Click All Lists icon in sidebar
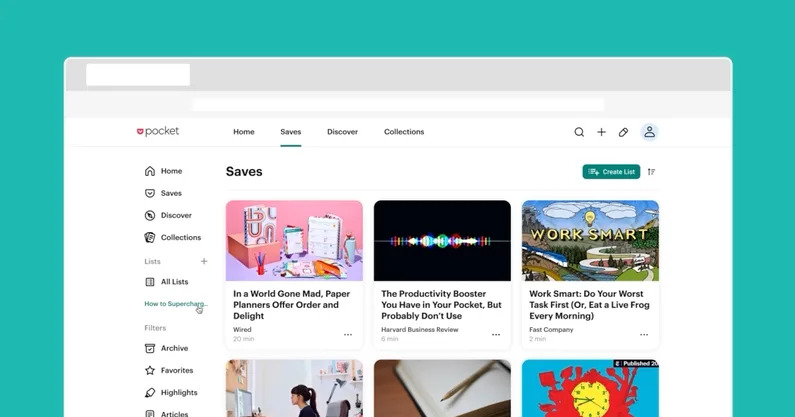Screen dimensions: 795x417 pyautogui.click(x=150, y=282)
